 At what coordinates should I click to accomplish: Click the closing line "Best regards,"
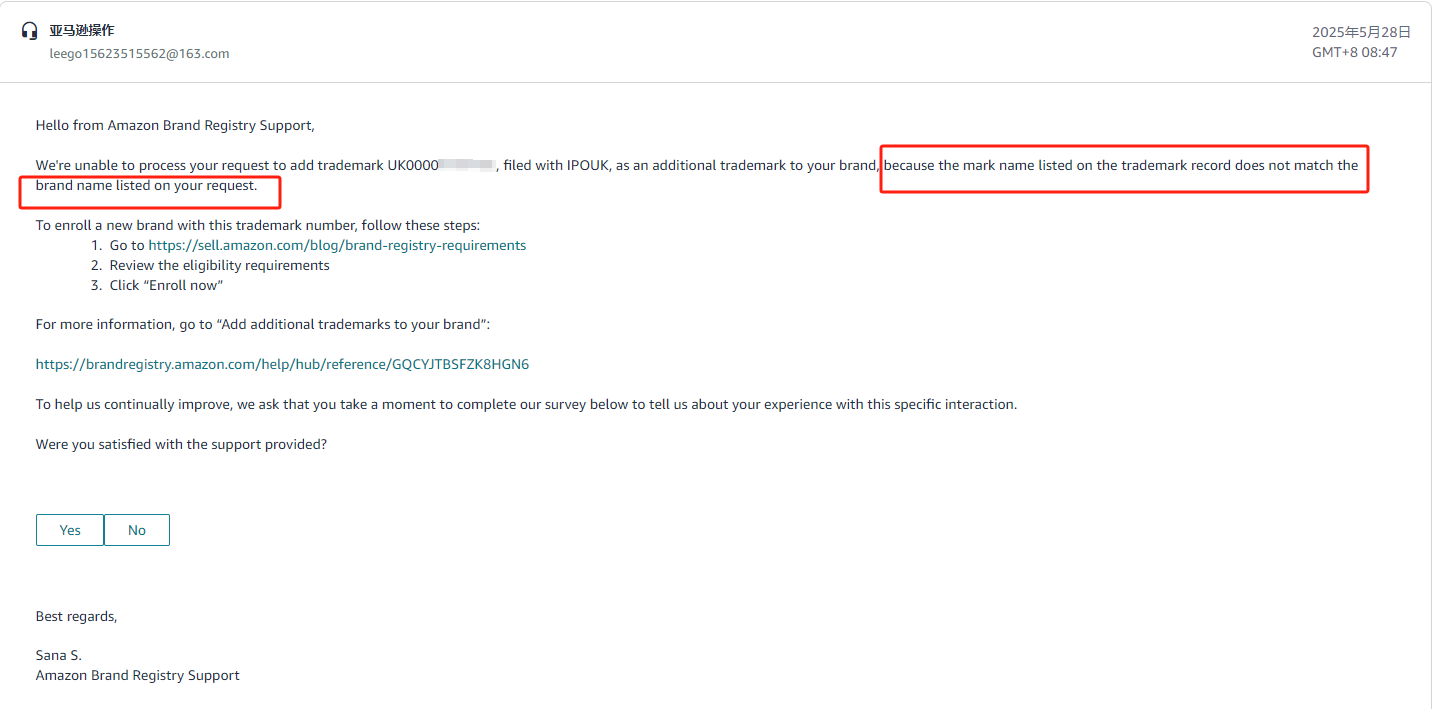(76, 616)
